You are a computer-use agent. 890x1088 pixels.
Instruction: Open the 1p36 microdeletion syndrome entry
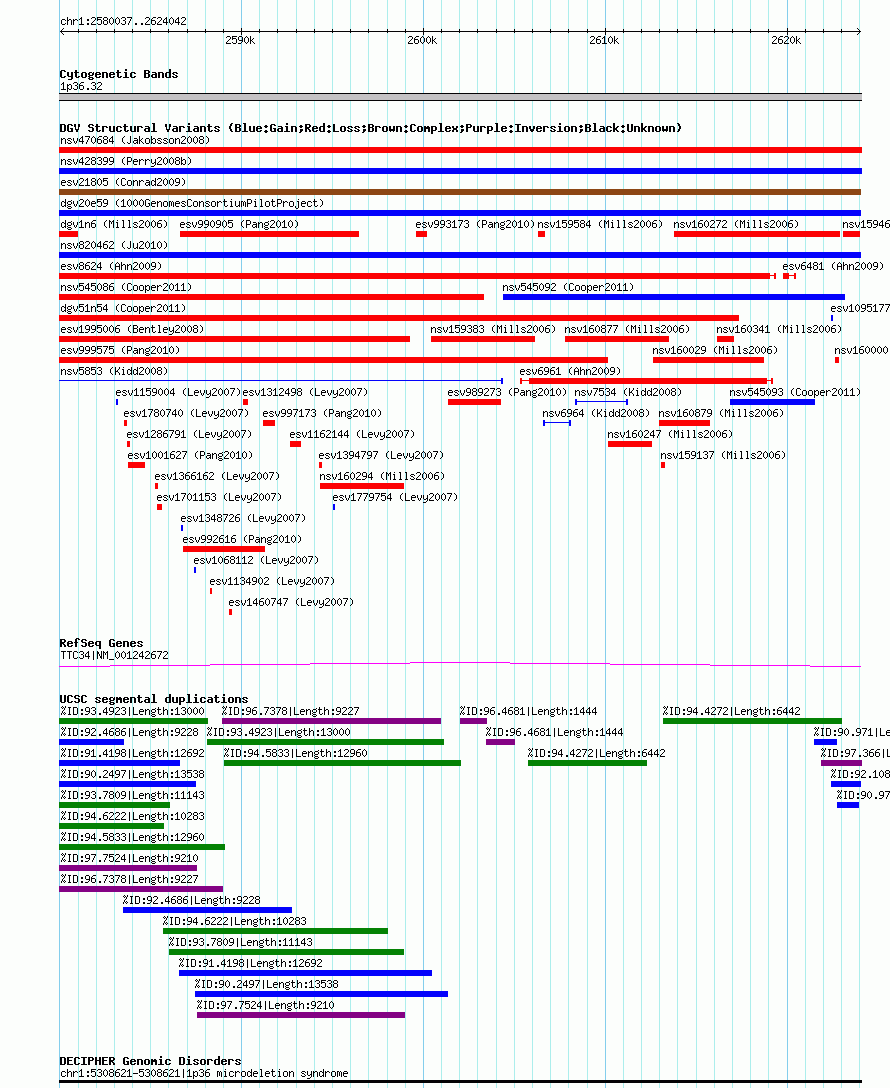tap(205, 1073)
